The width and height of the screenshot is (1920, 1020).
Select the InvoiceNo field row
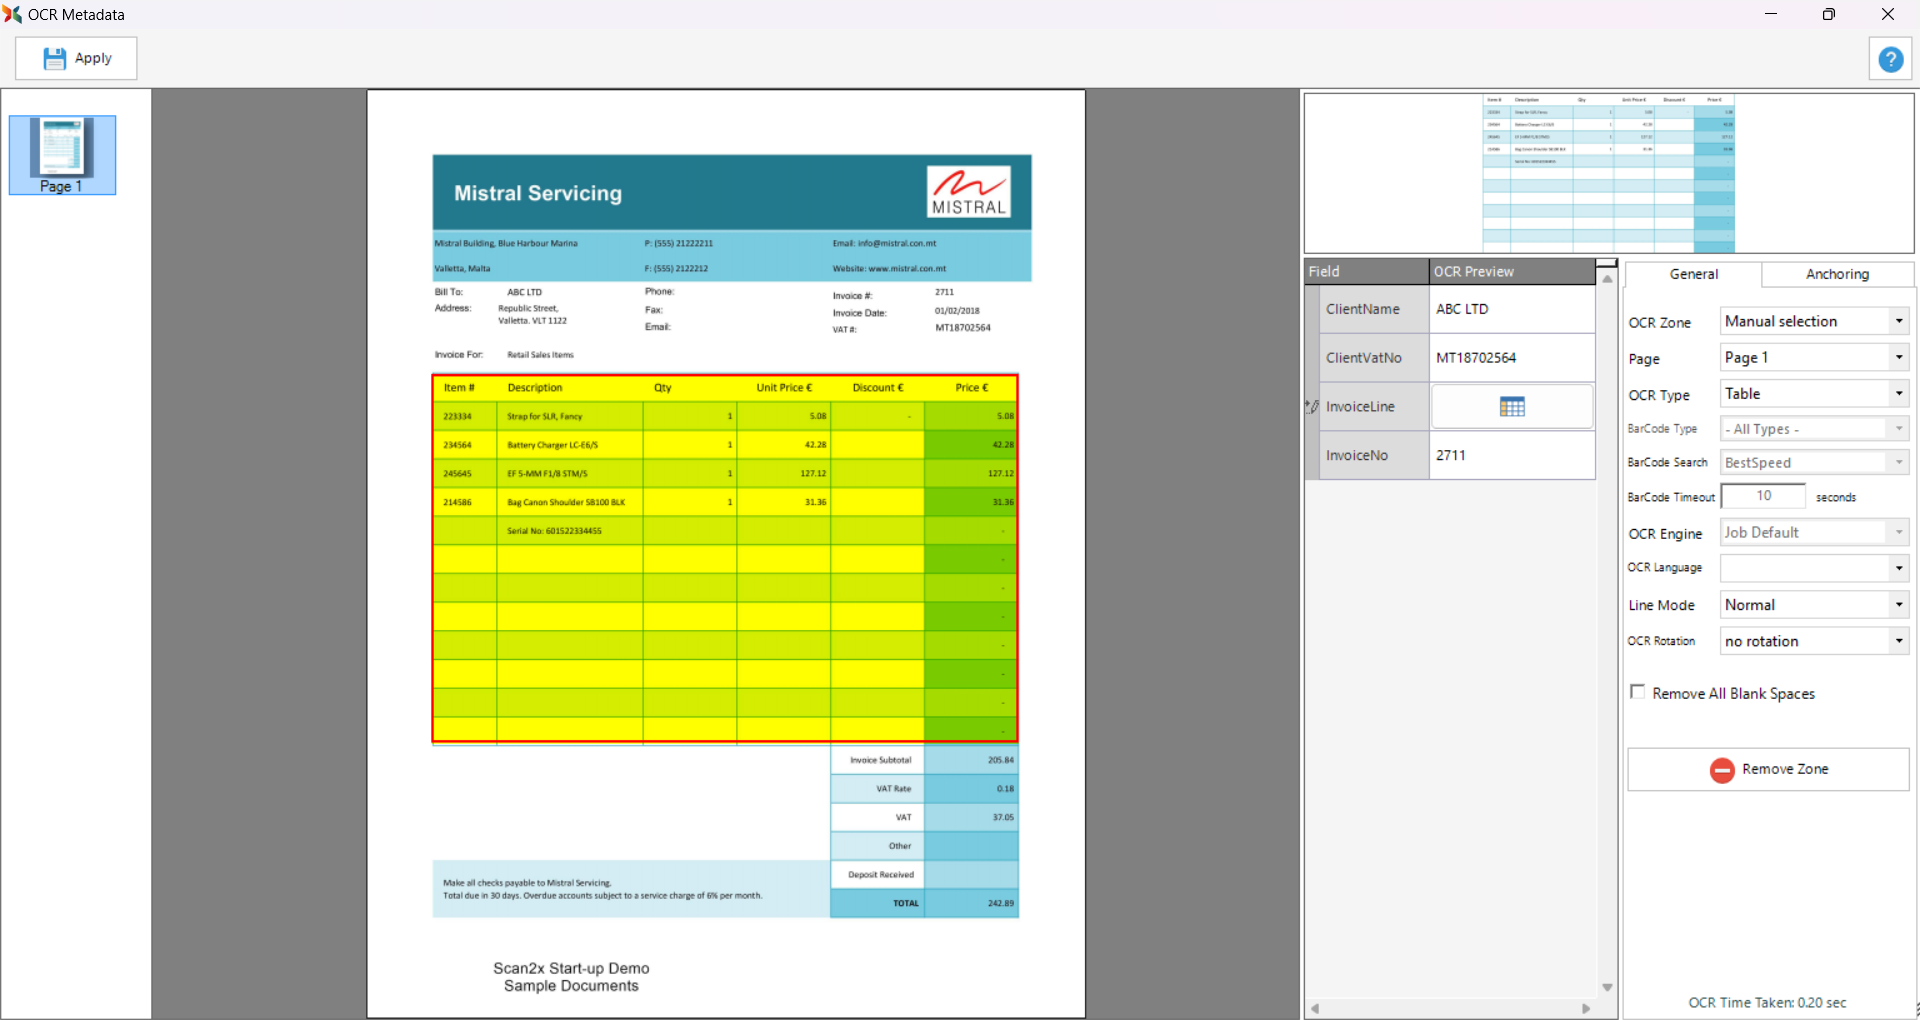[1357, 456]
